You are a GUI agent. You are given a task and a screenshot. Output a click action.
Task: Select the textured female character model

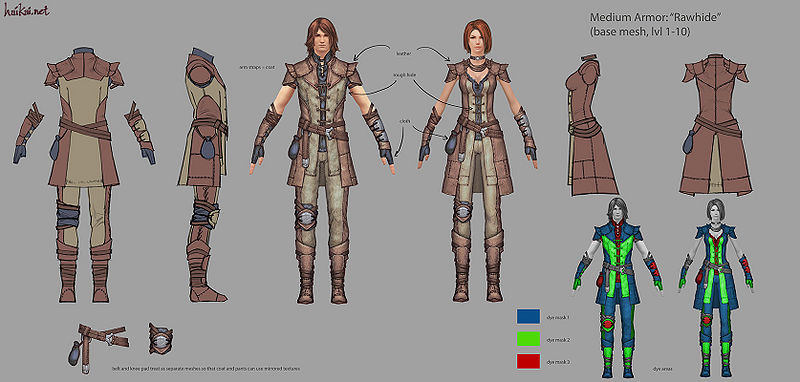[477, 161]
